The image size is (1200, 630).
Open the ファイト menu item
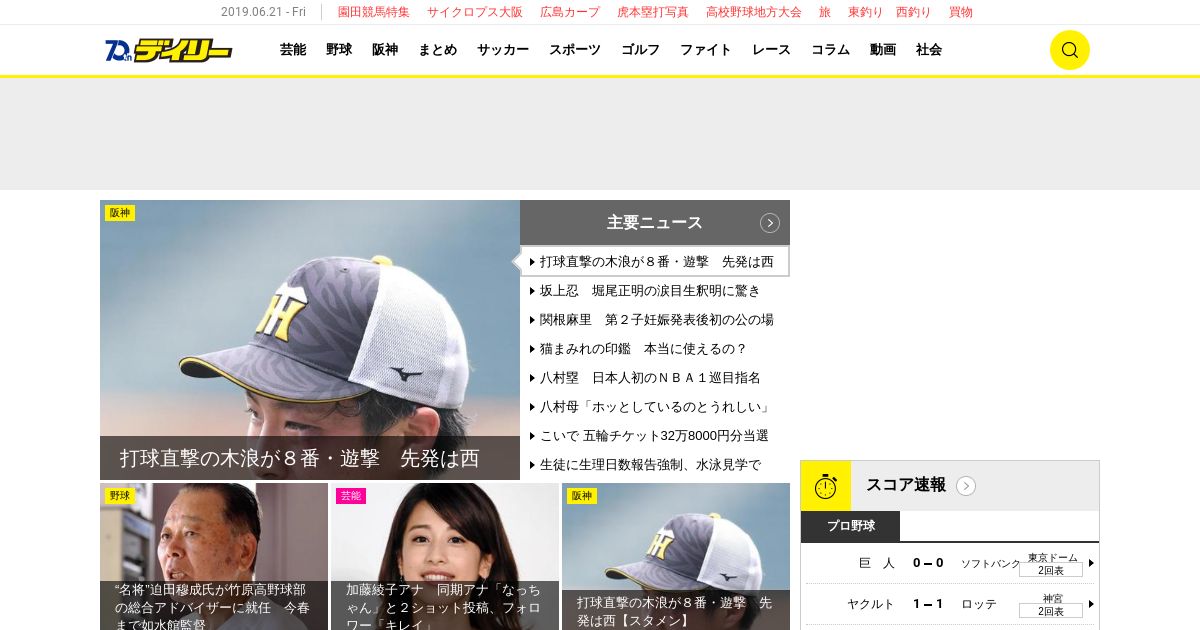[x=706, y=50]
